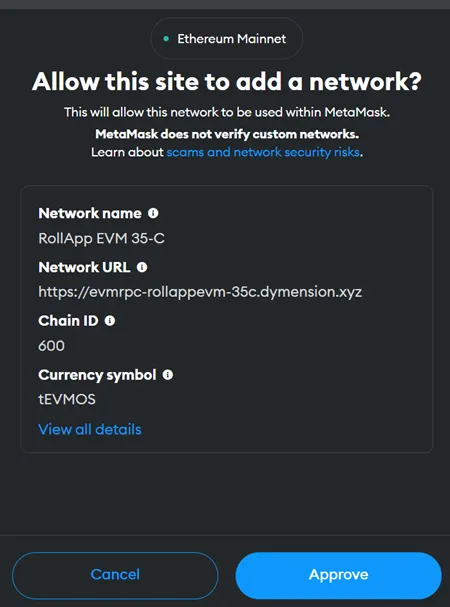This screenshot has width=450, height=607.
Task: Click the 'Allow this site to add a network?' heading
Action: click(227, 82)
